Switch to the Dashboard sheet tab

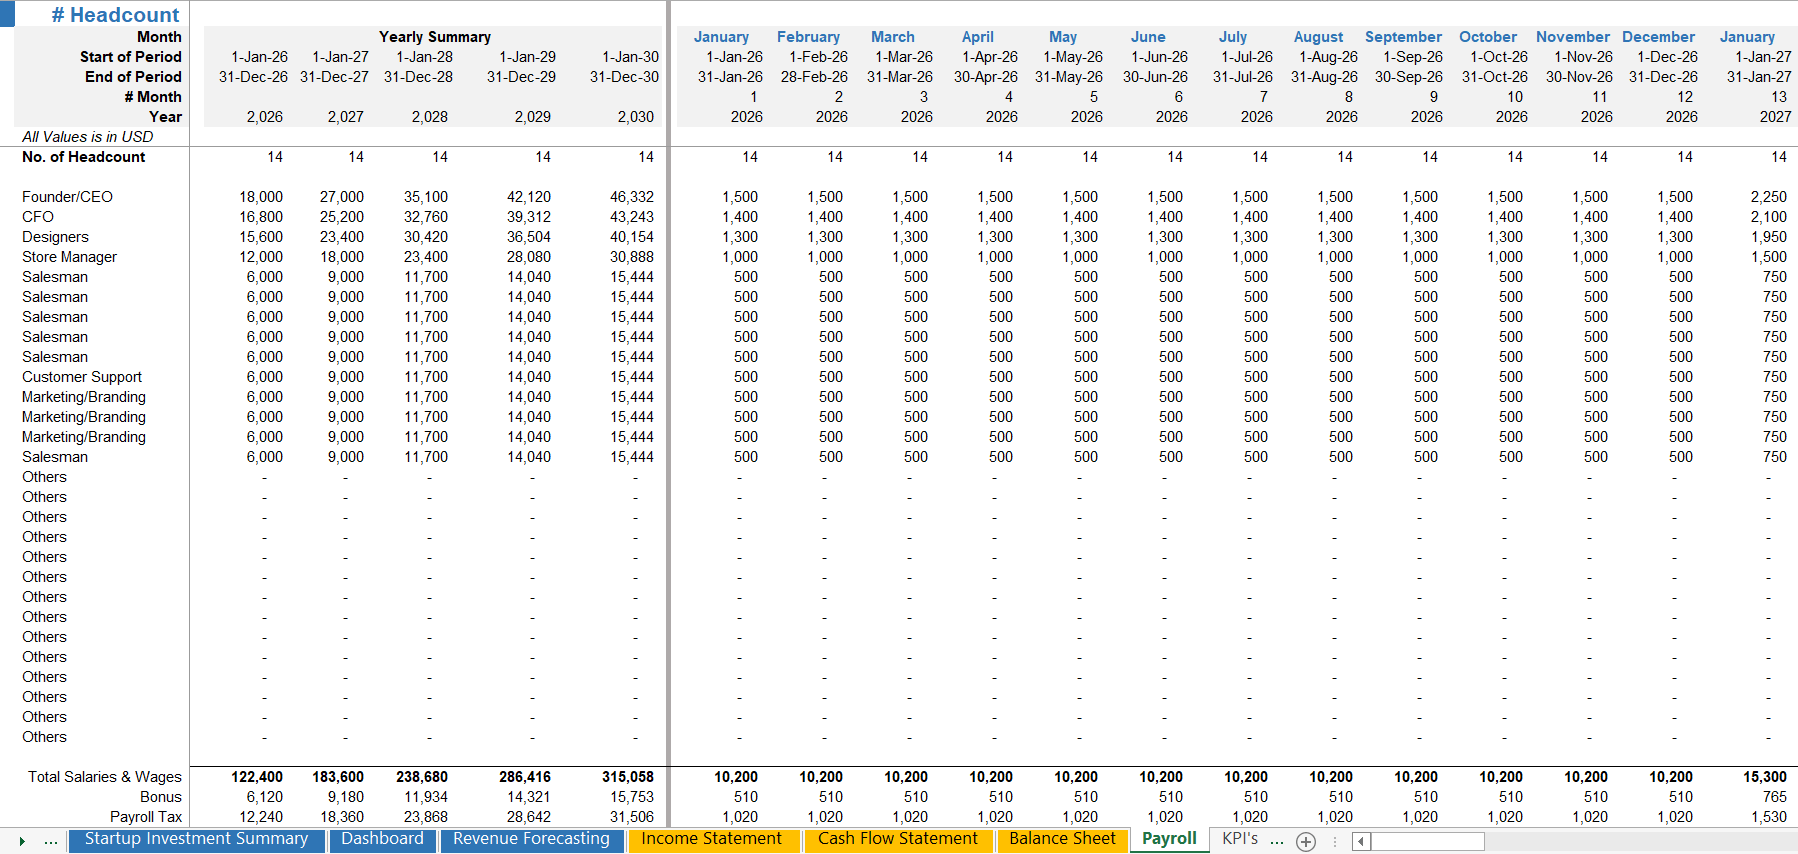pos(382,839)
